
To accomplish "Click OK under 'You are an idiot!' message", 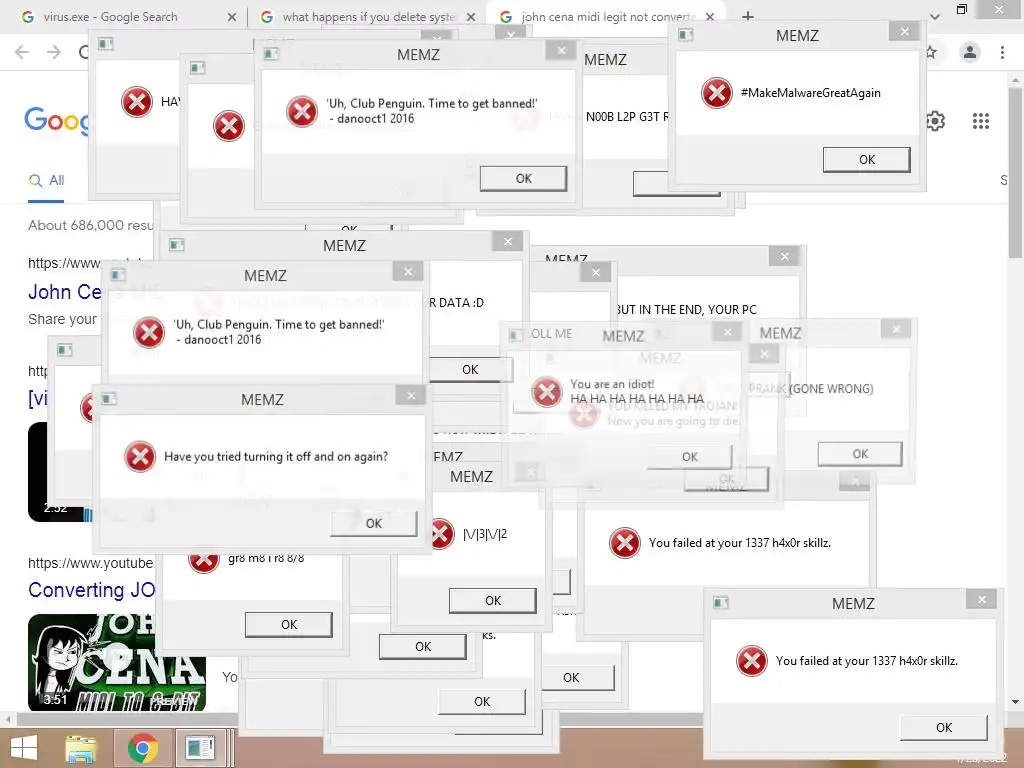I will click(690, 457).
